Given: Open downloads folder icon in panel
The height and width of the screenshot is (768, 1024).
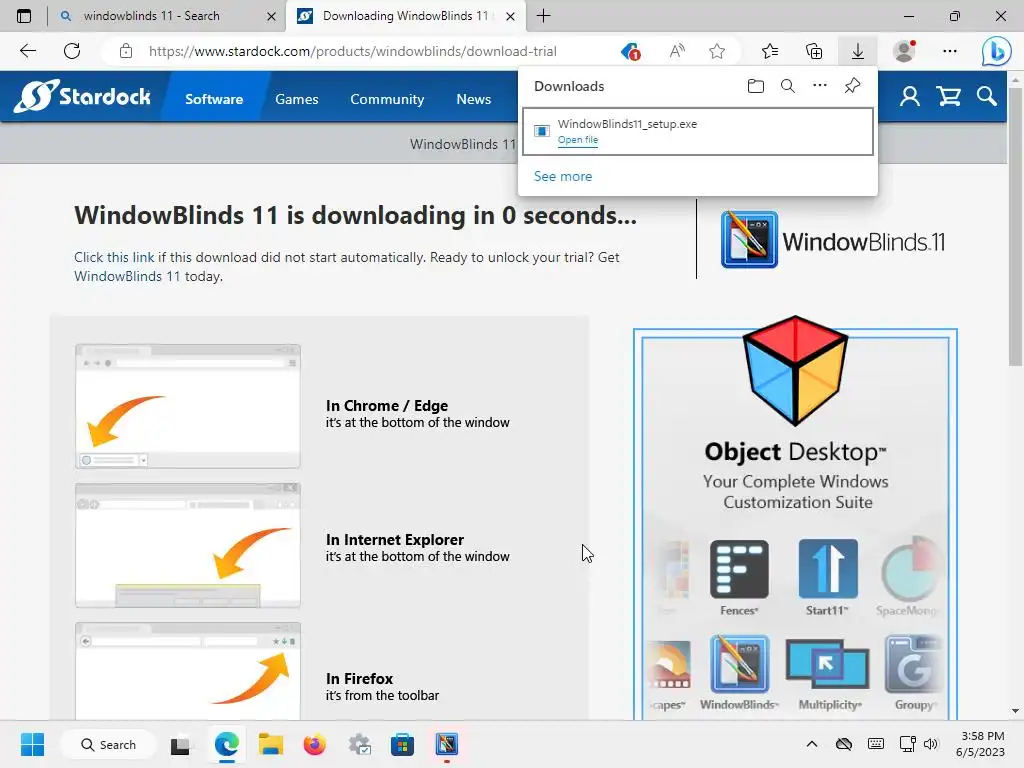Looking at the screenshot, I should point(756,86).
